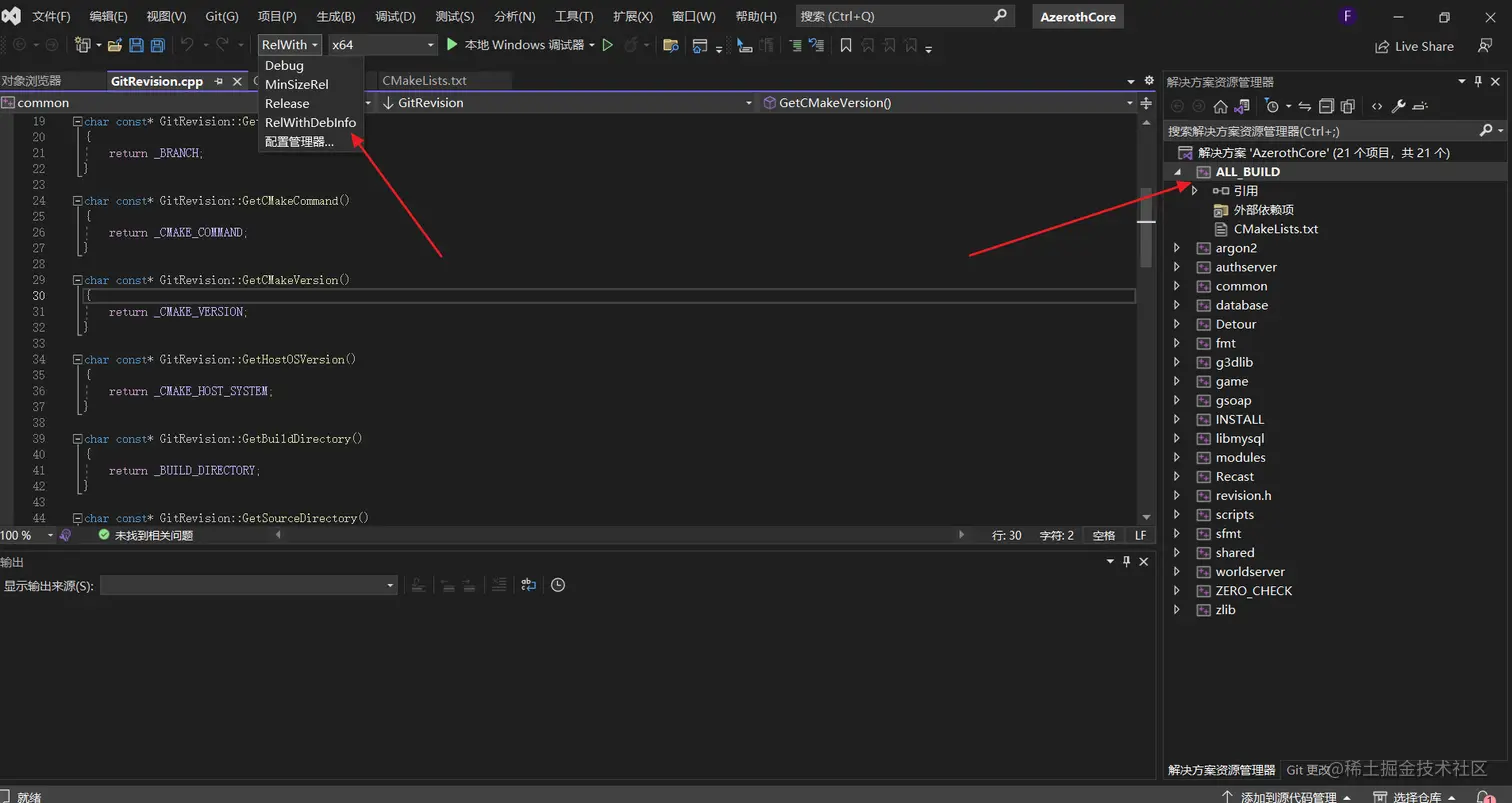Switch to the 对象浏览器 tab

point(31,81)
